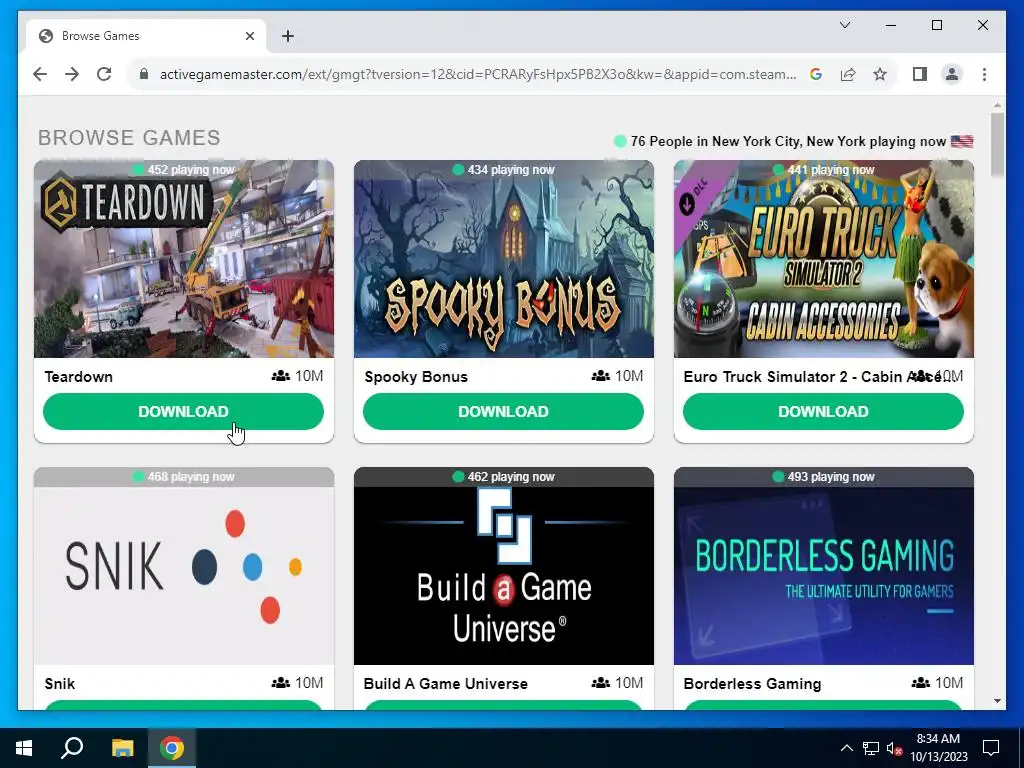Click the muted volume tray icon
Viewport: 1024px width, 768px height.
(894, 748)
